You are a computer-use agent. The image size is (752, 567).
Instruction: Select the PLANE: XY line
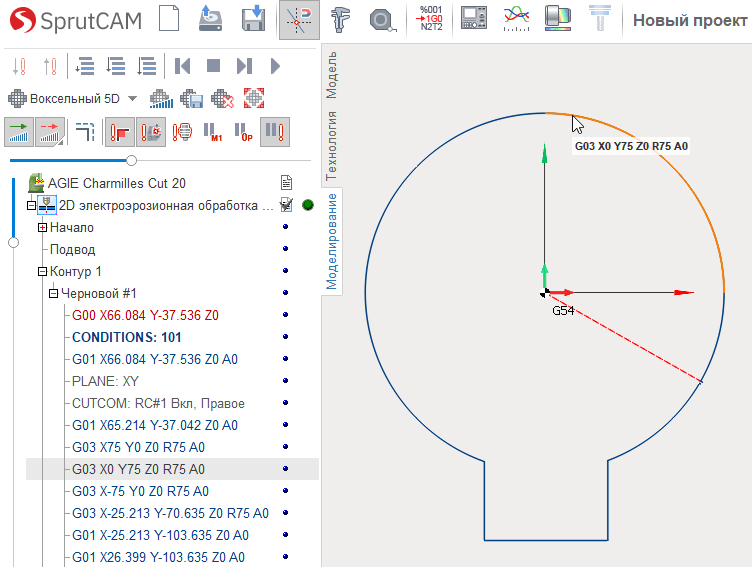point(105,381)
